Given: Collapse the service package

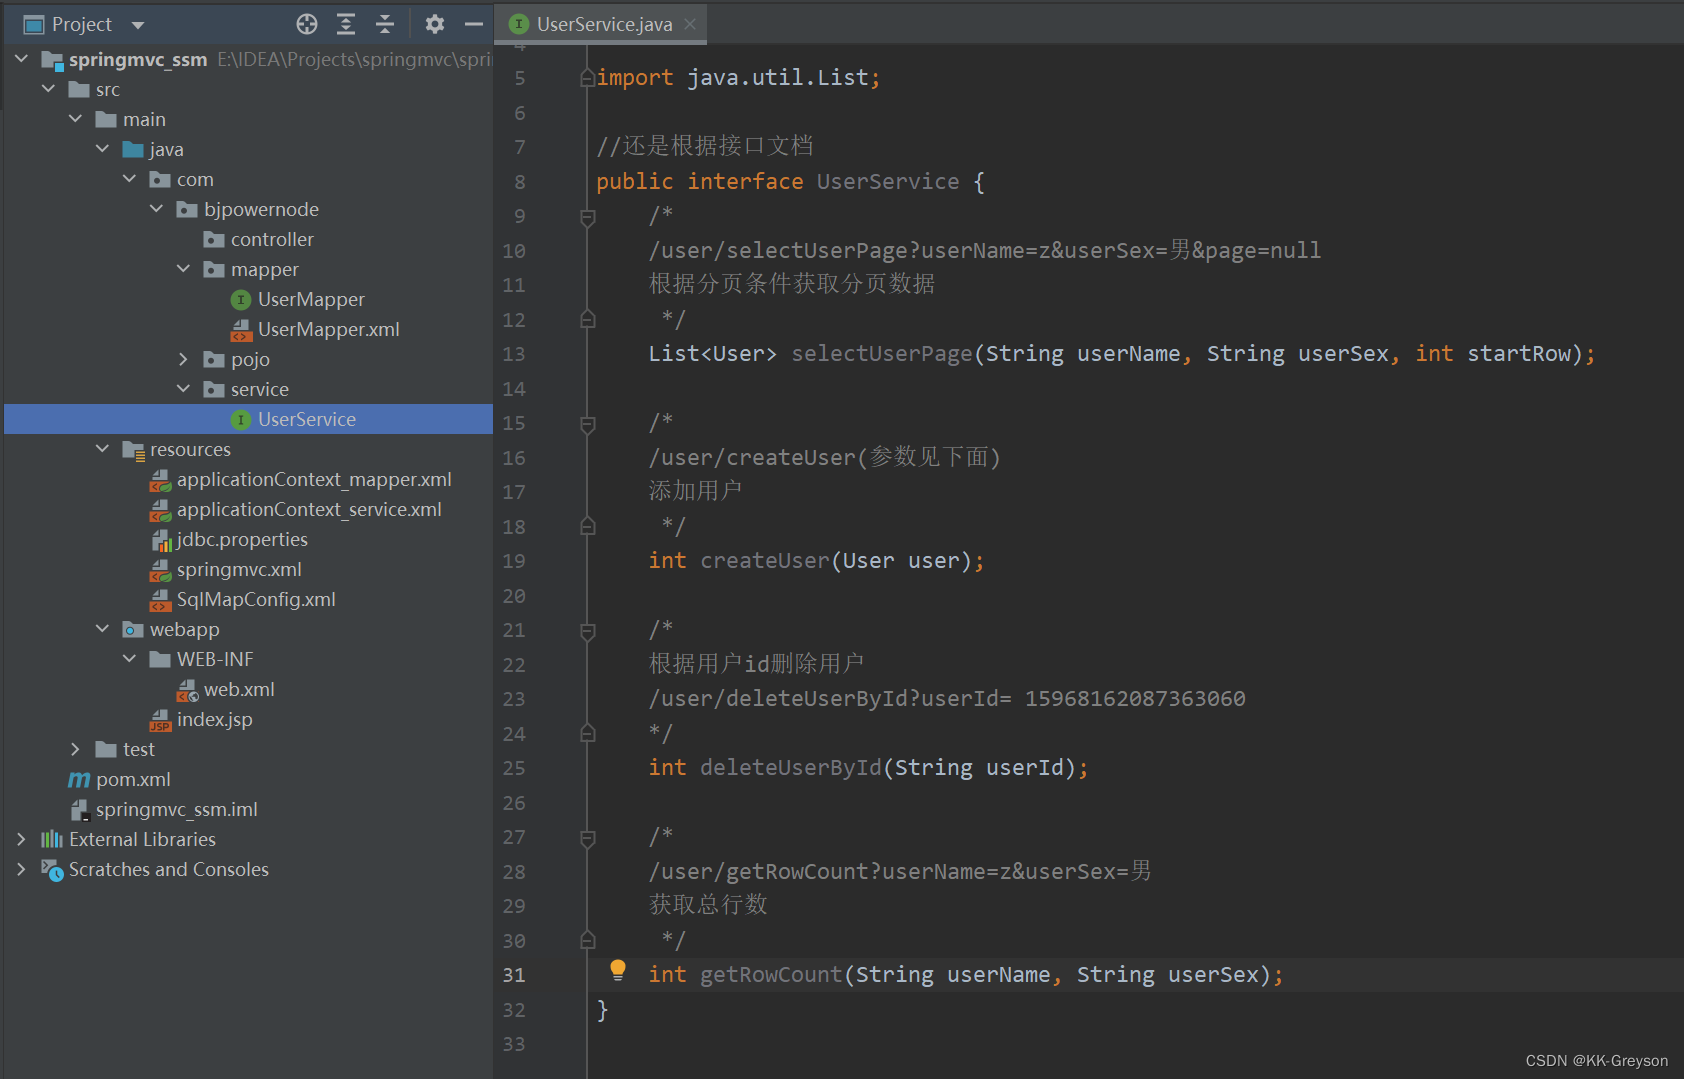Looking at the screenshot, I should (x=183, y=389).
